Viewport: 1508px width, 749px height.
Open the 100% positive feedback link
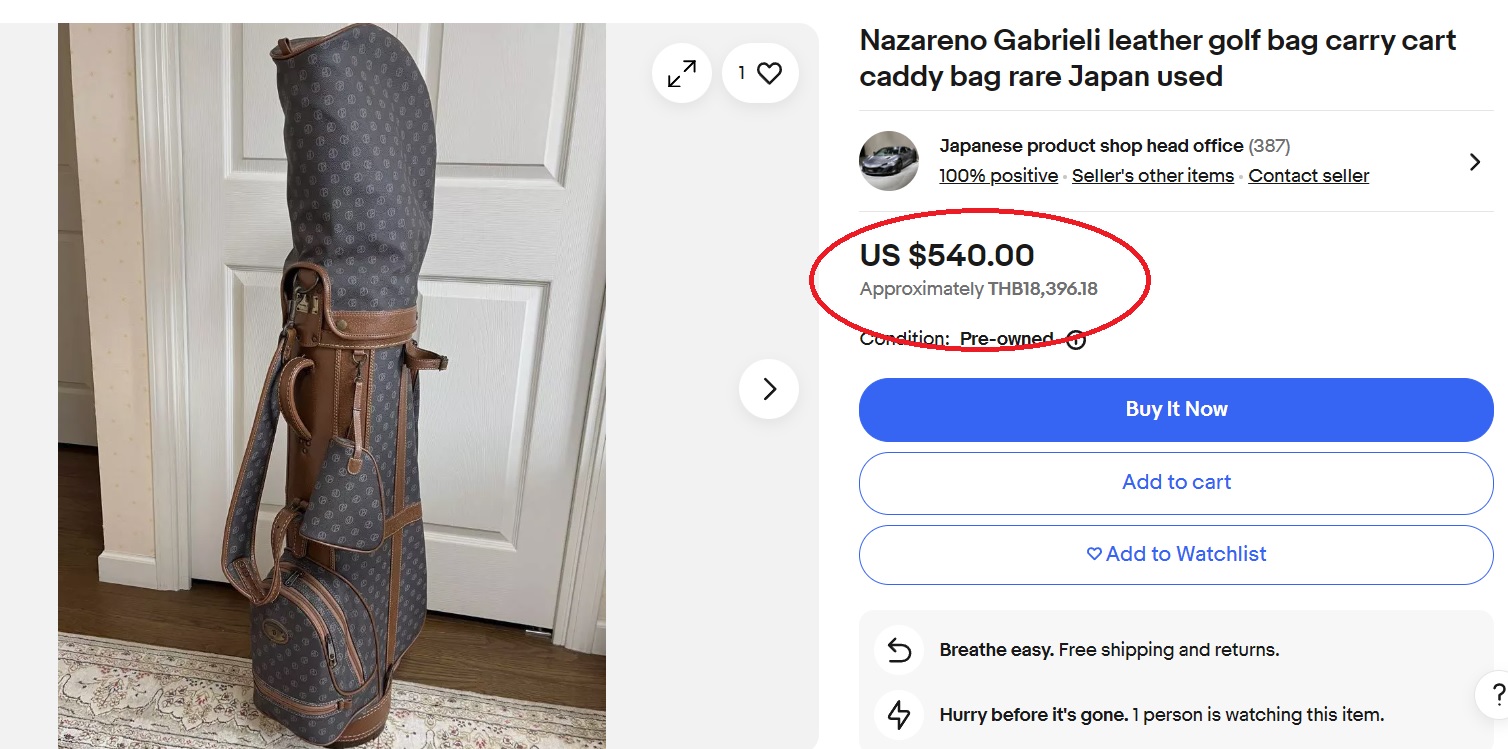(998, 176)
